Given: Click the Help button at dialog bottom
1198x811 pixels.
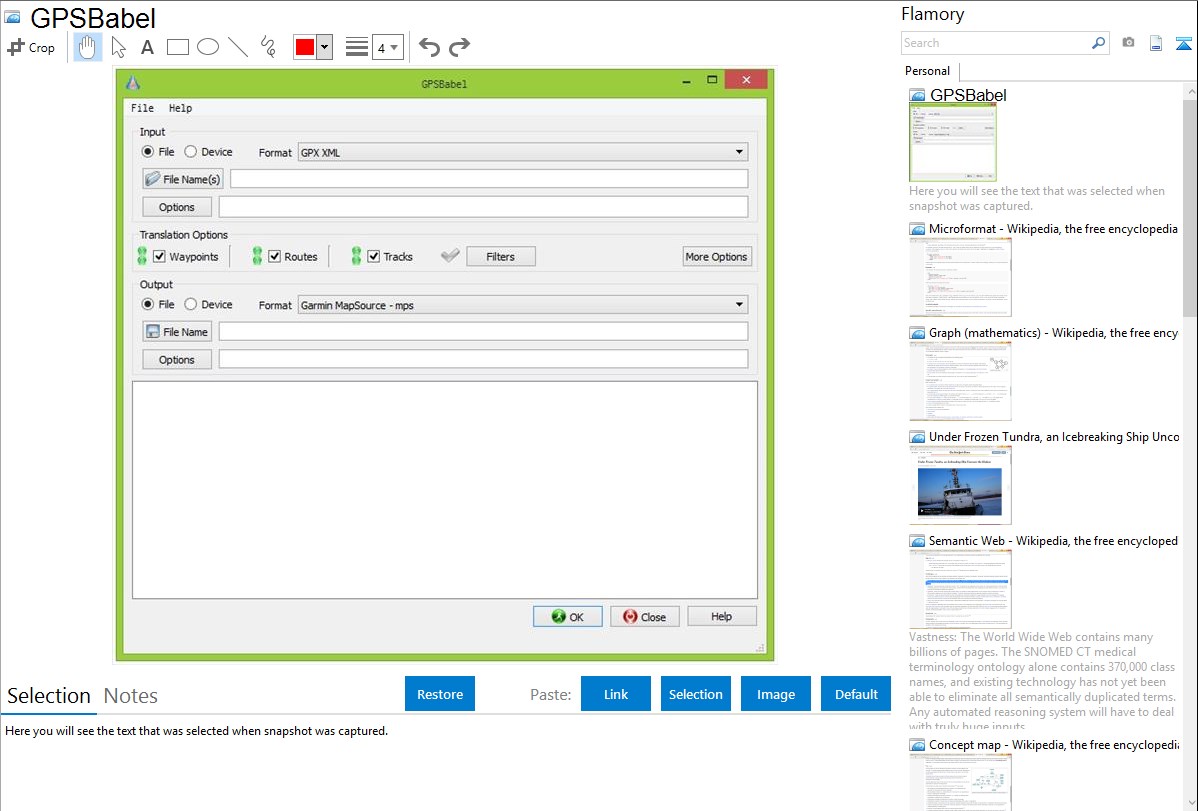Looking at the screenshot, I should (722, 617).
